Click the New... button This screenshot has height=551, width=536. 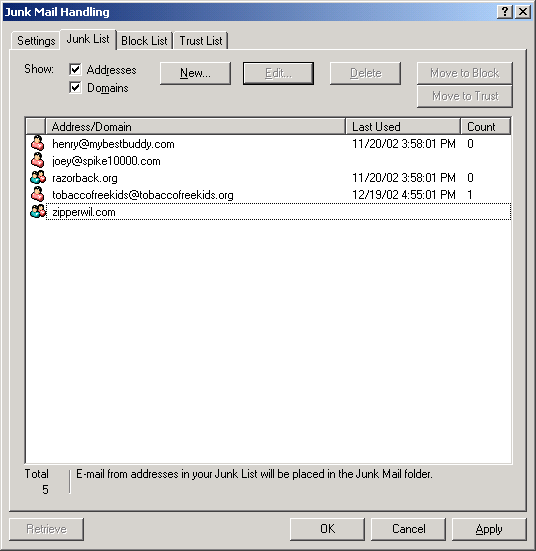click(x=195, y=73)
